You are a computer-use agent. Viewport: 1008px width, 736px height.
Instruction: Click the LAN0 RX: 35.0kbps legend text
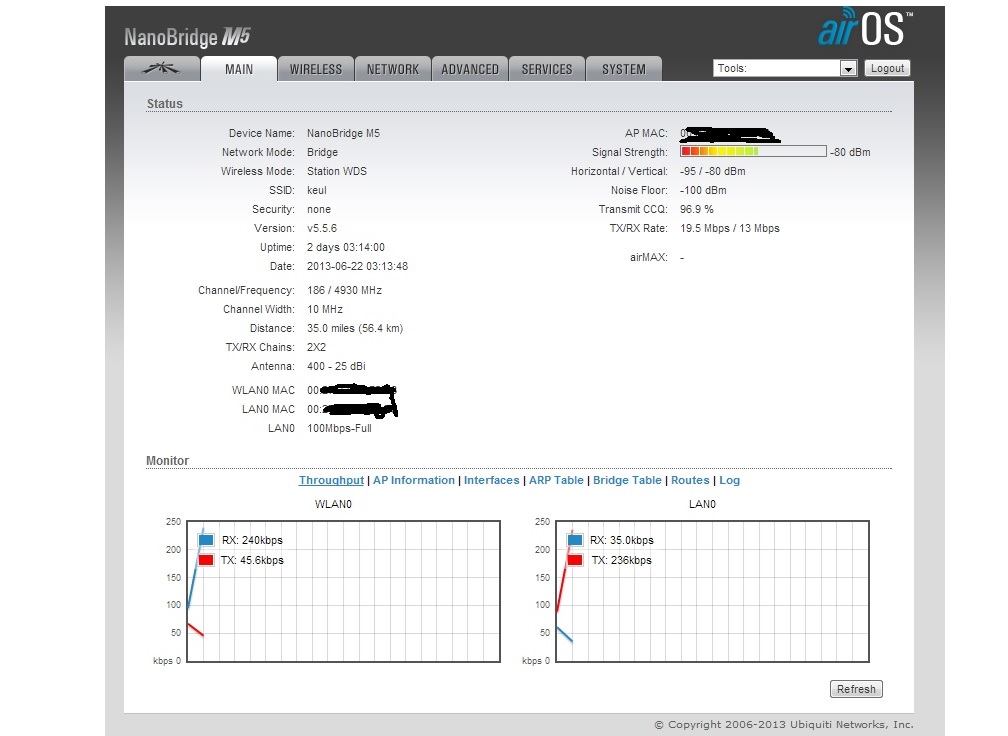click(622, 540)
